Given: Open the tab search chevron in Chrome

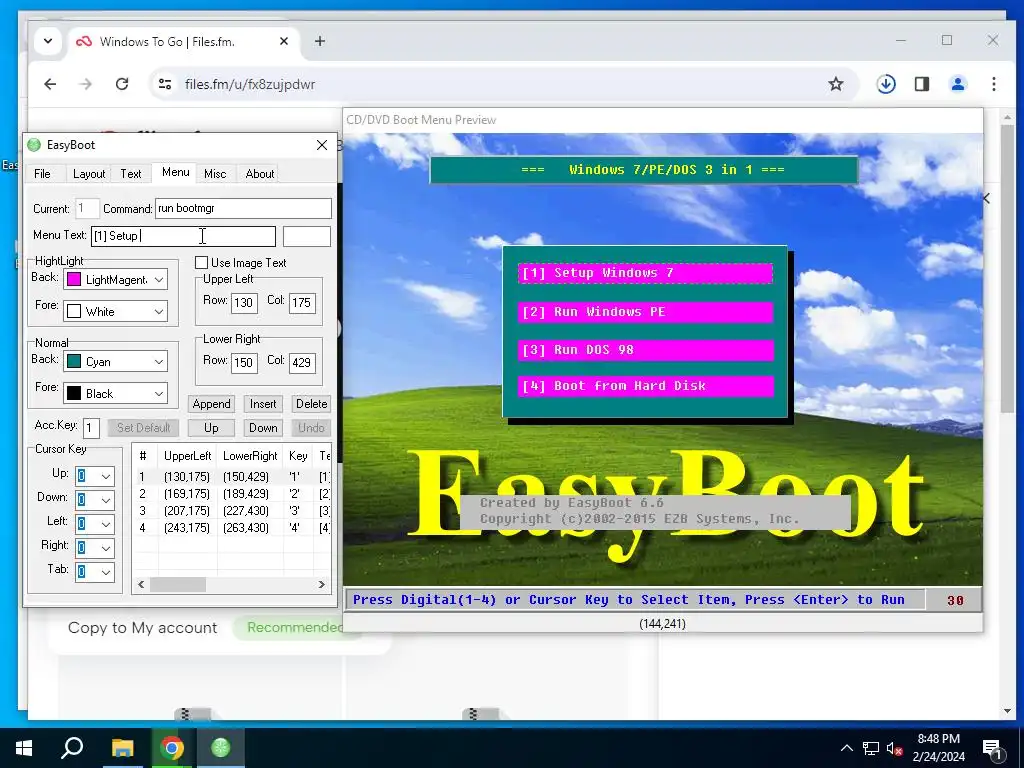Looking at the screenshot, I should [48, 41].
